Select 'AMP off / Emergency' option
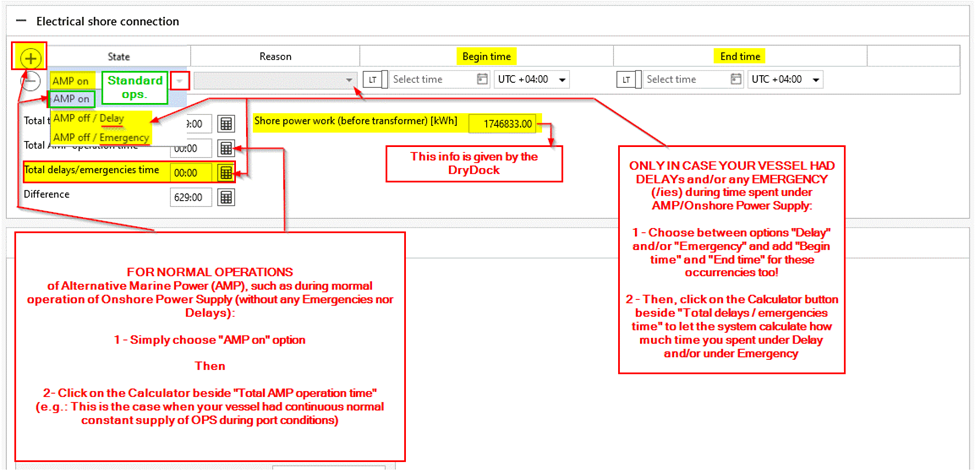 (101, 137)
